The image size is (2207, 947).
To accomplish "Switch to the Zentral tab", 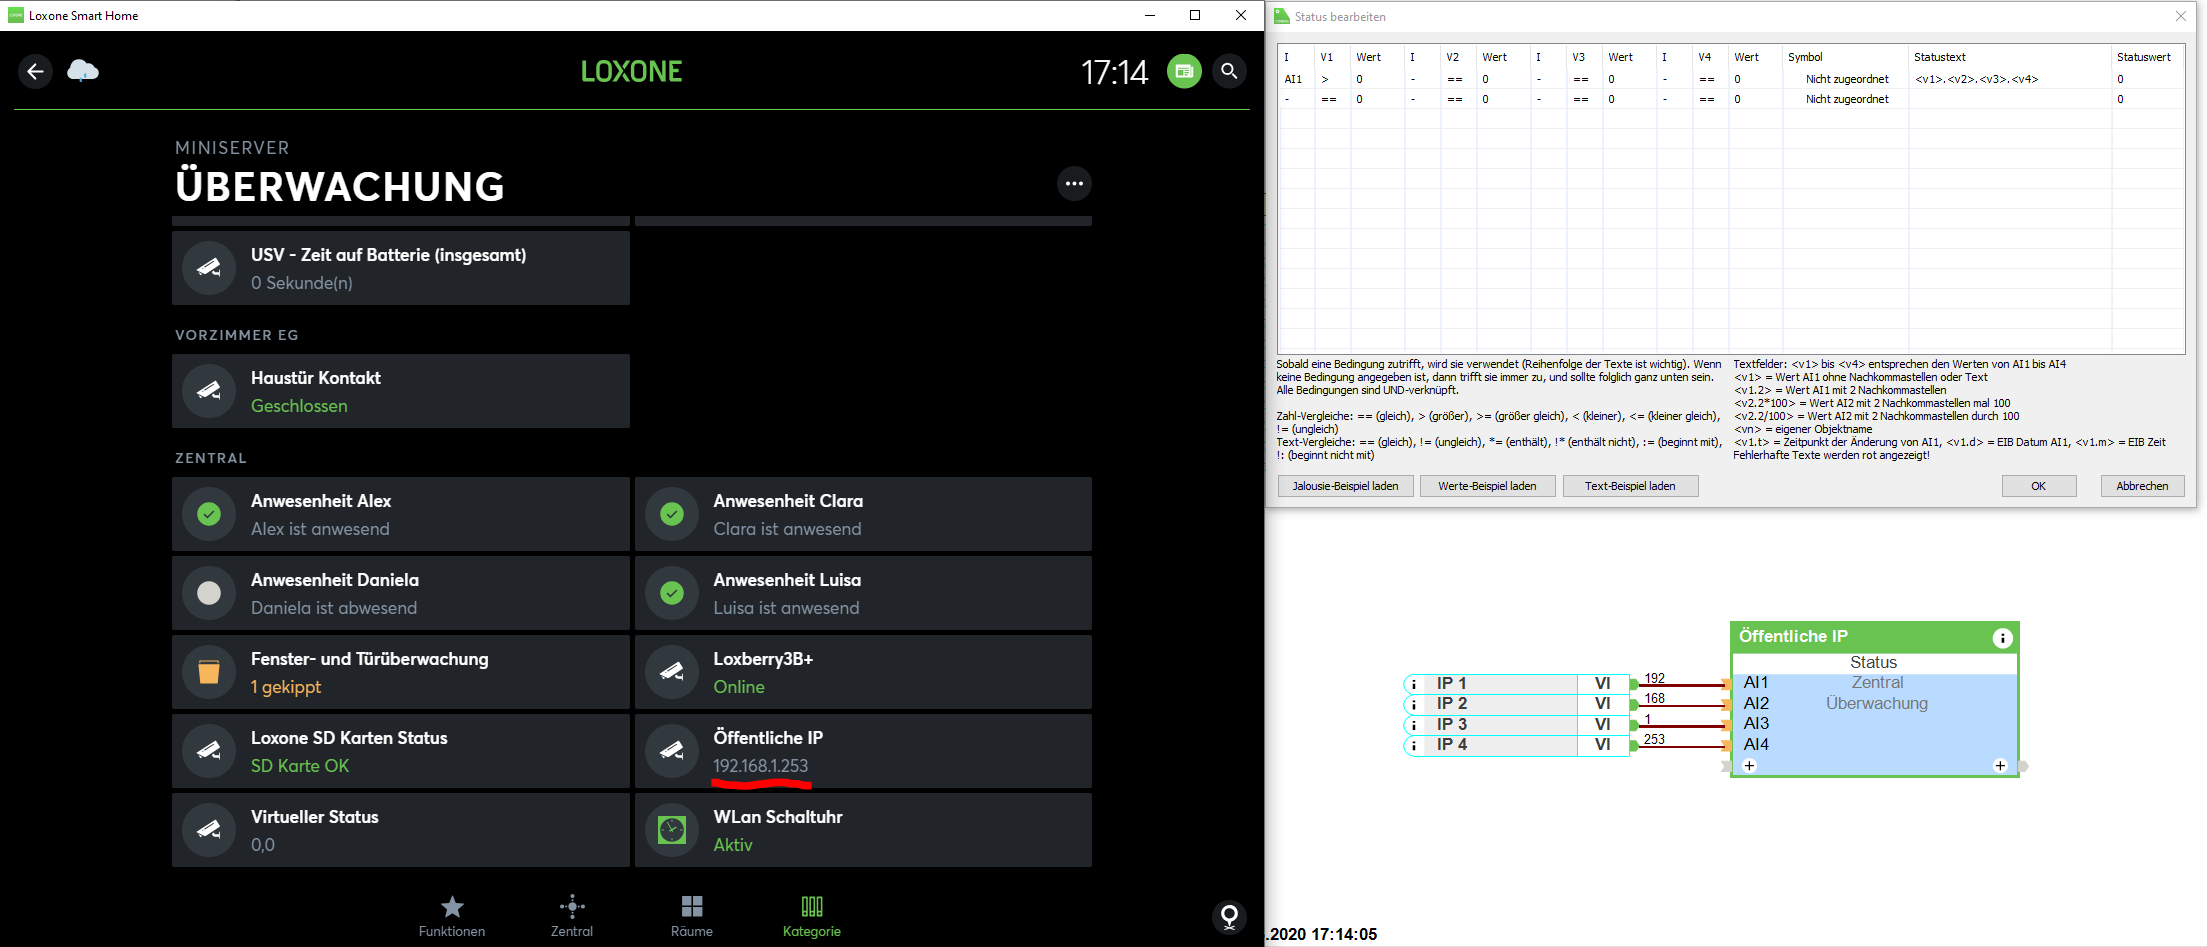I will click(572, 917).
